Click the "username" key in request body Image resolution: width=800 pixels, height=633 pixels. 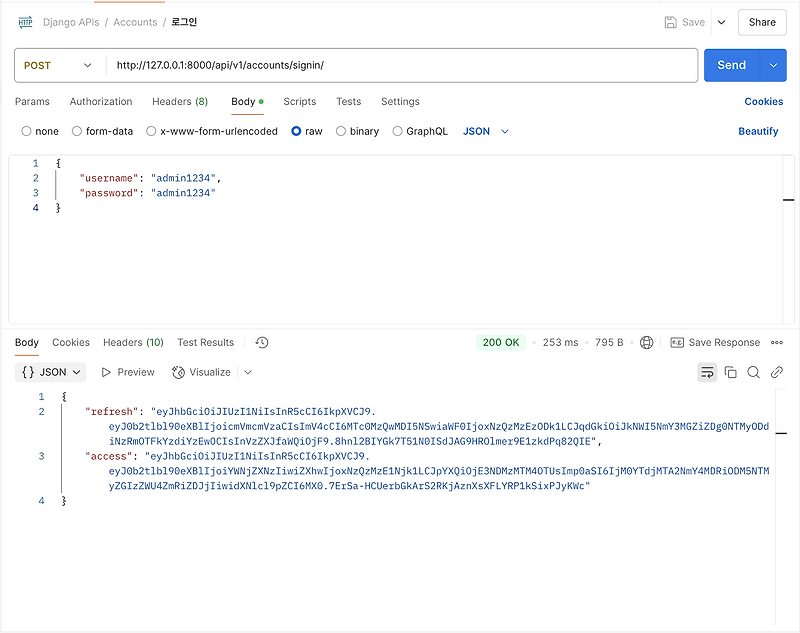tap(109, 178)
